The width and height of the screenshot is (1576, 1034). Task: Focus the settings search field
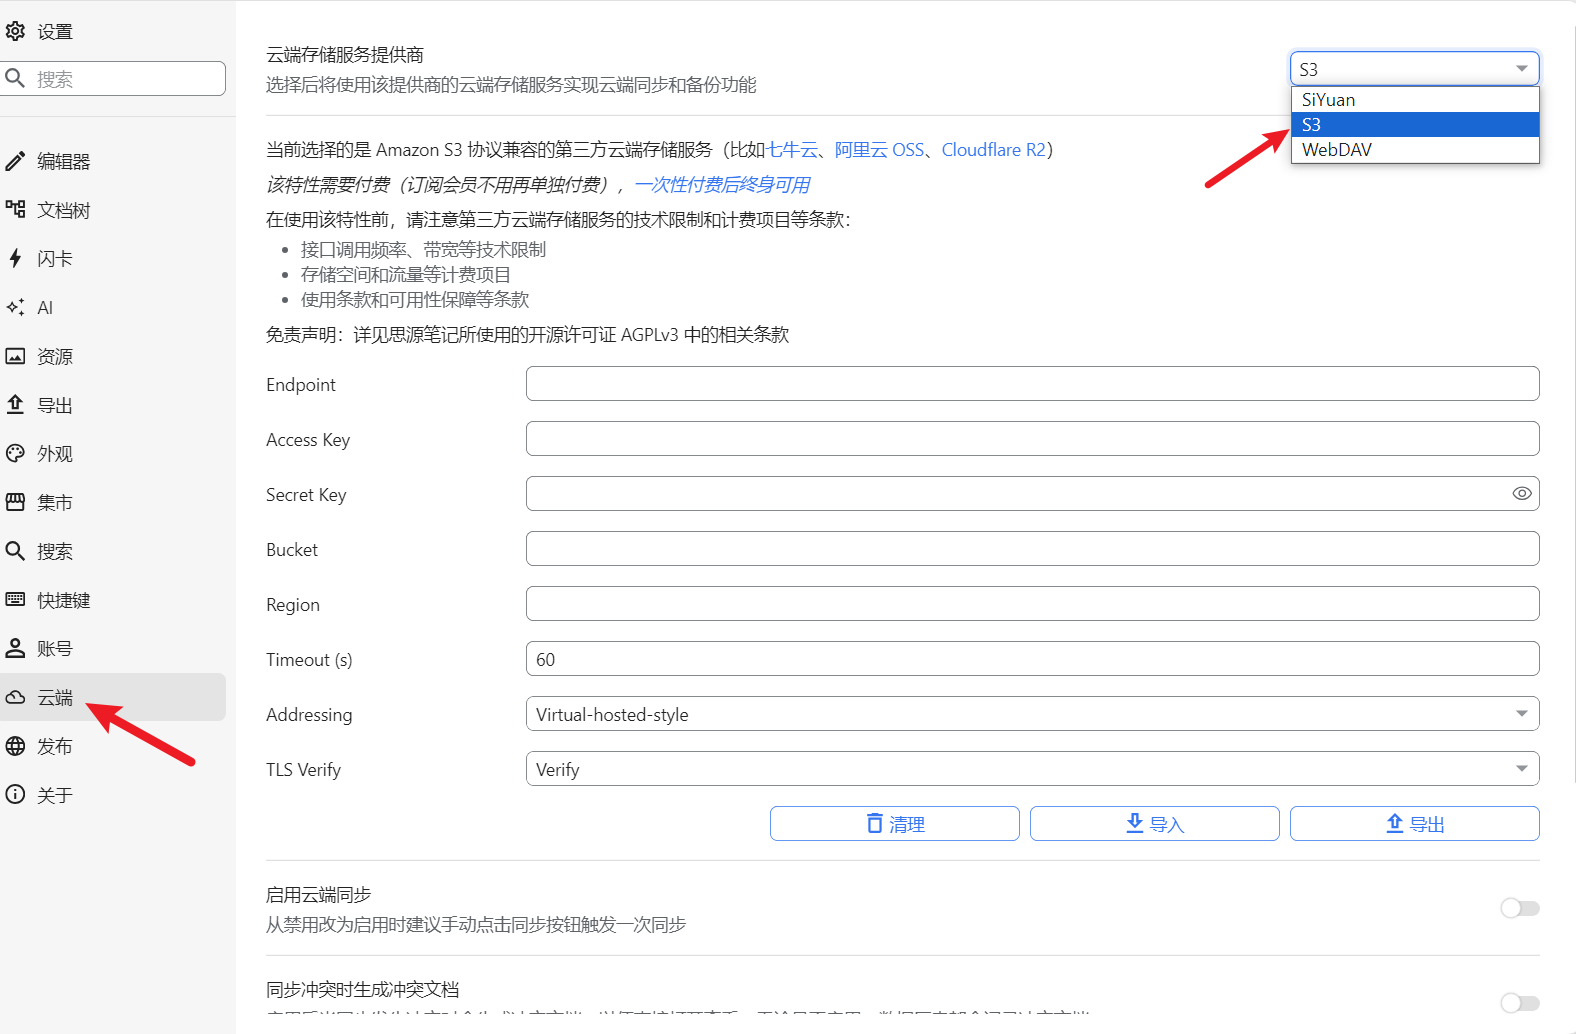tap(113, 79)
